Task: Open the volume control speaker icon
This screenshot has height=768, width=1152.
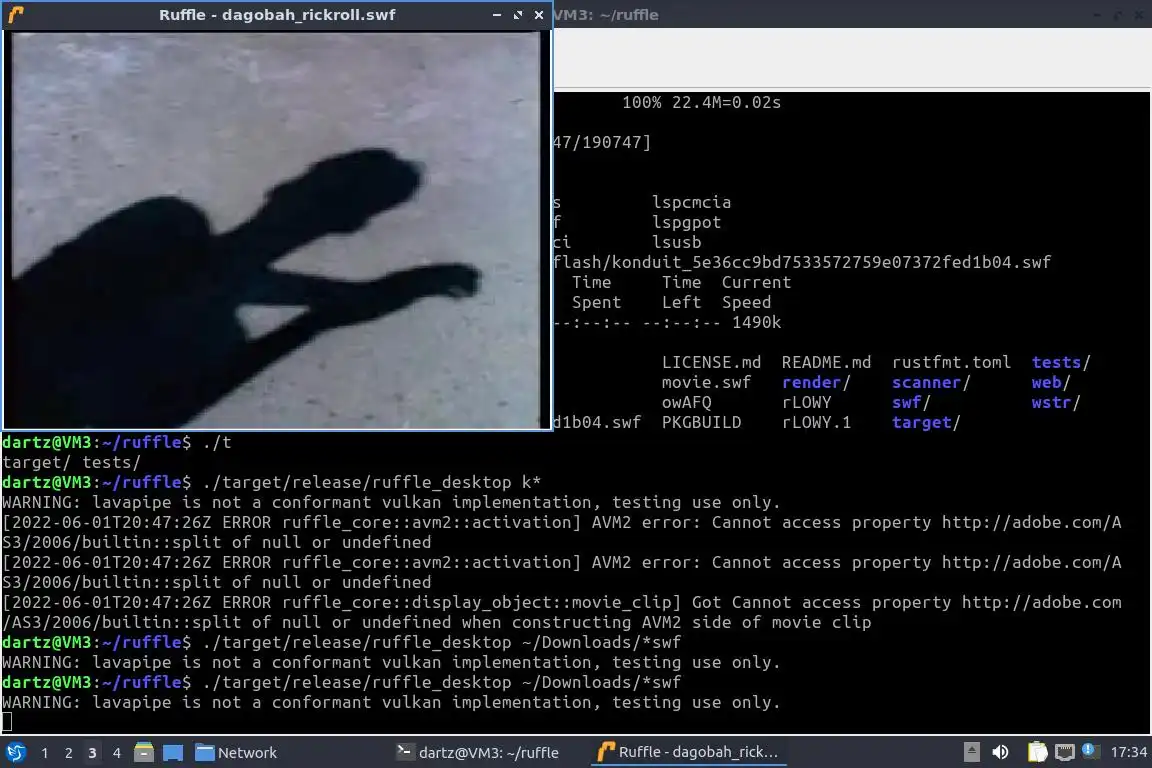Action: coord(1000,752)
